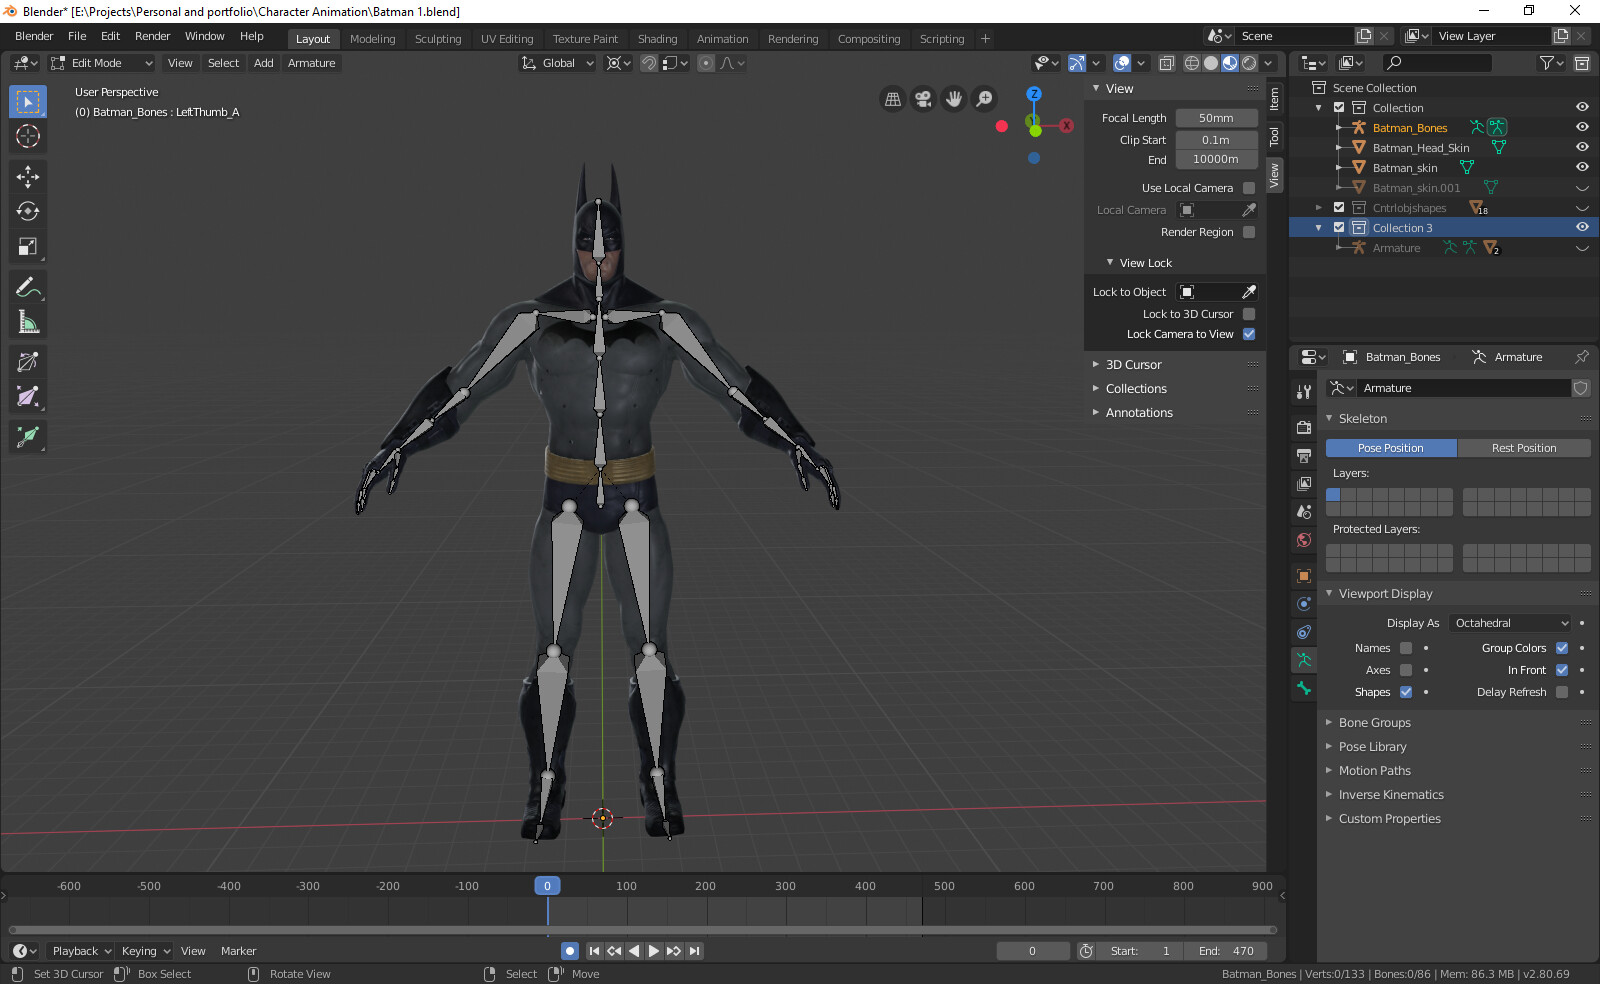Switch to wireframe viewport shading icon
Screen dimensions: 1600x984
tap(1192, 63)
